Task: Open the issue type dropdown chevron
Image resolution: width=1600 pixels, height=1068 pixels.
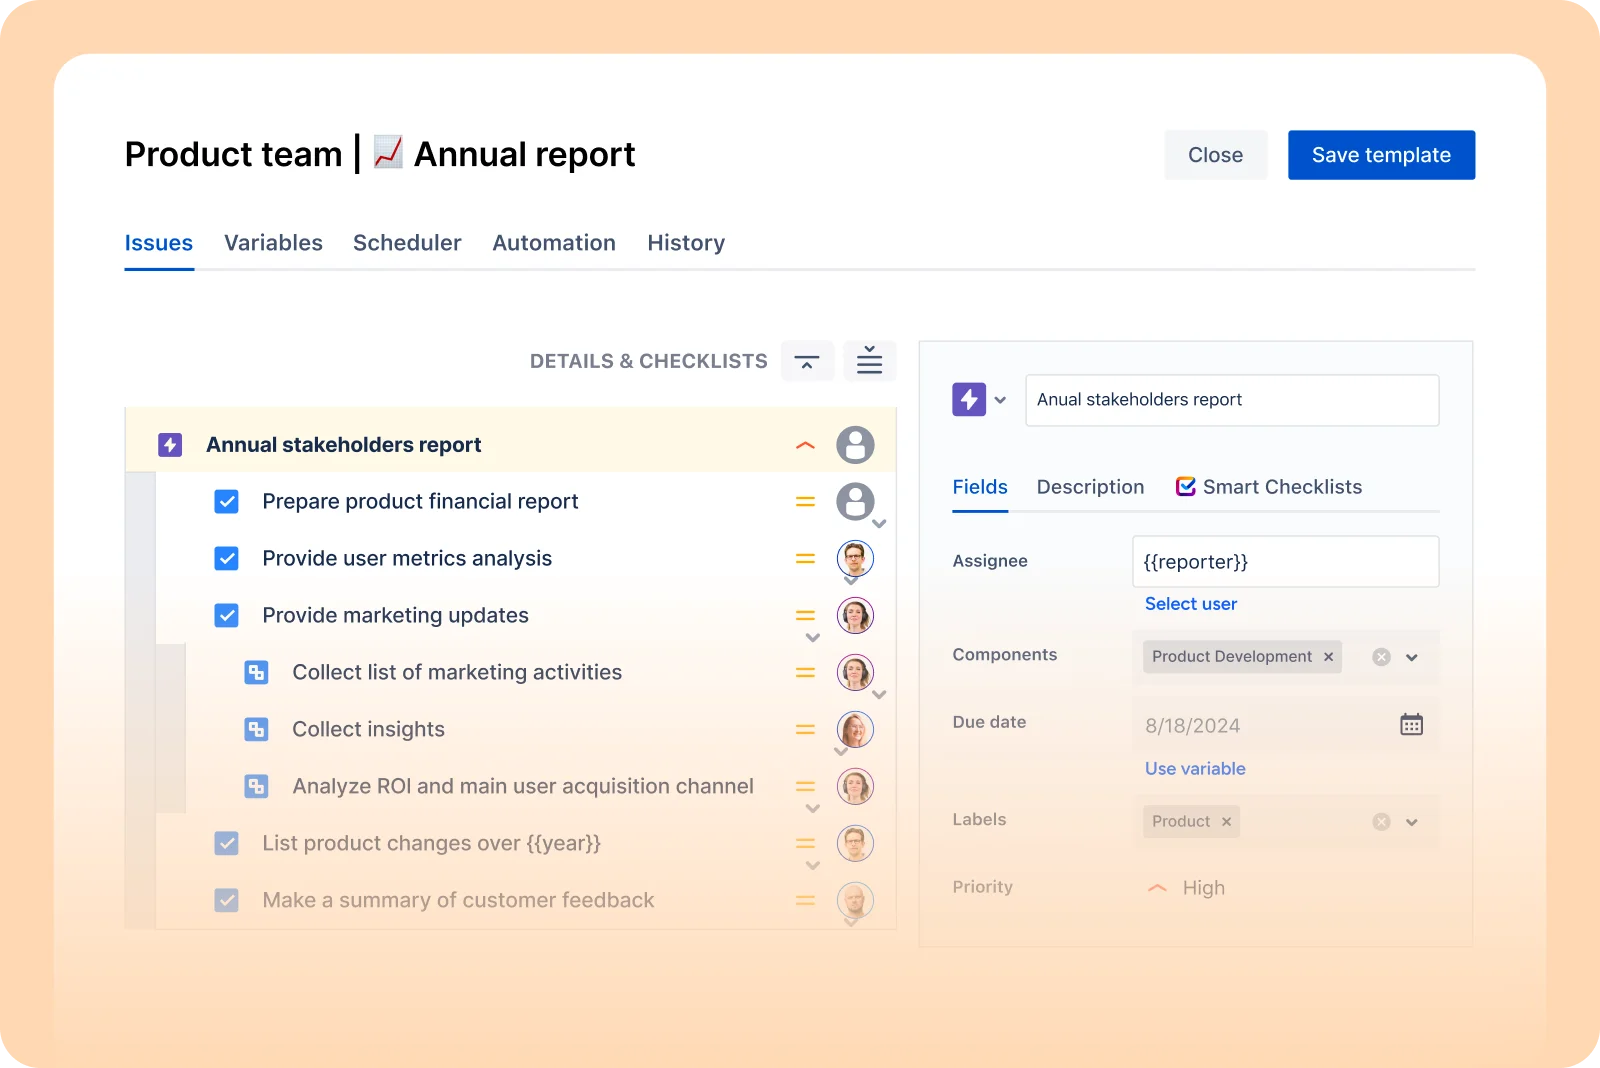Action: point(1000,400)
